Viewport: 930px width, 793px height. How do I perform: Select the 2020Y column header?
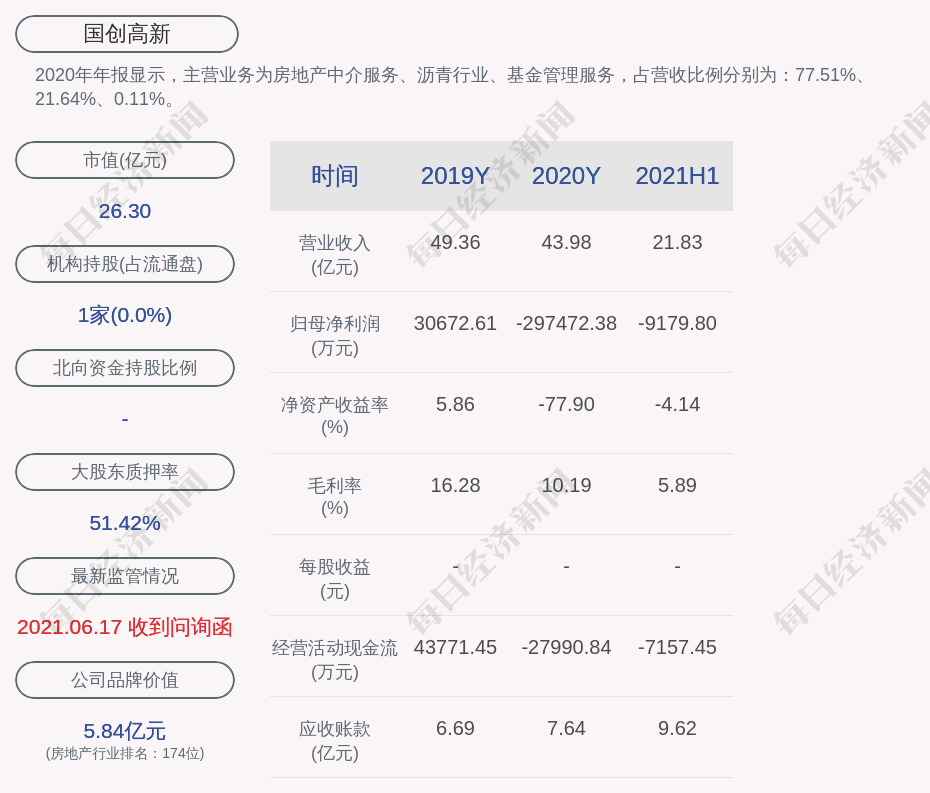pos(566,176)
